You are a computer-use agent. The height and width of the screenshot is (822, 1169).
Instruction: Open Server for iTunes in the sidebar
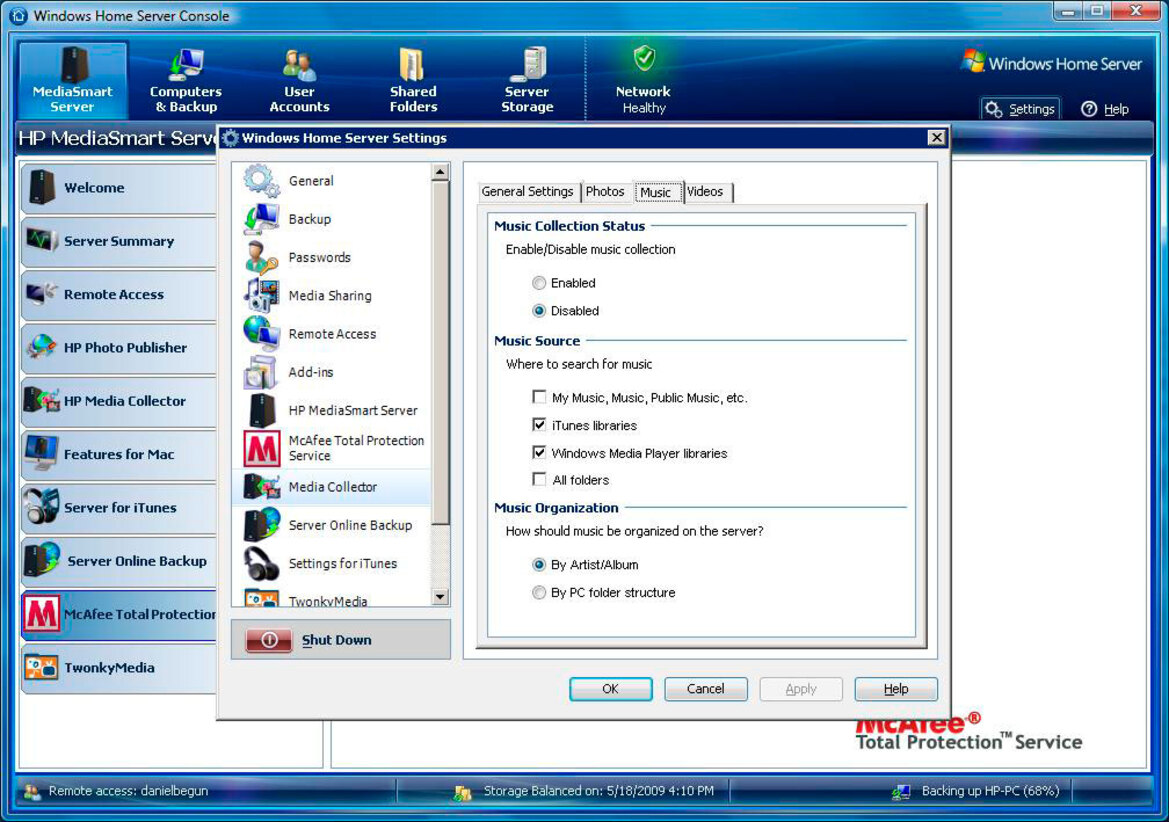[x=119, y=508]
